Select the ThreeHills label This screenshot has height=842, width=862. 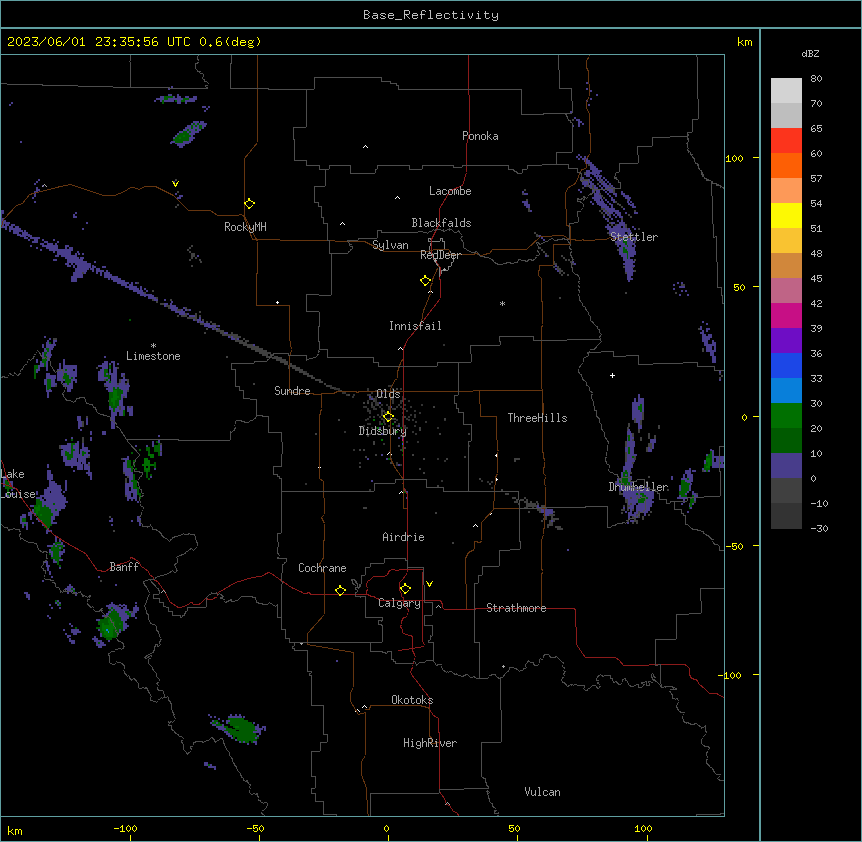pos(537,418)
